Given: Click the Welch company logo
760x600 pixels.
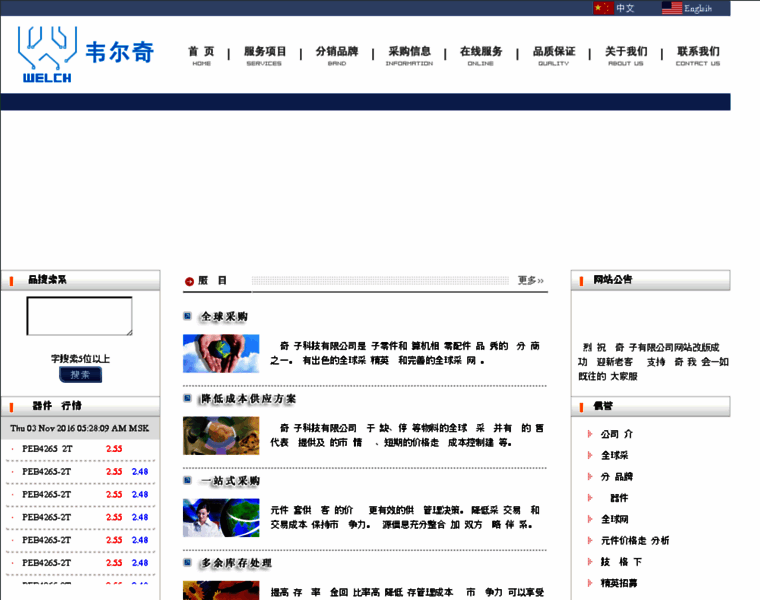Looking at the screenshot, I should [86, 54].
